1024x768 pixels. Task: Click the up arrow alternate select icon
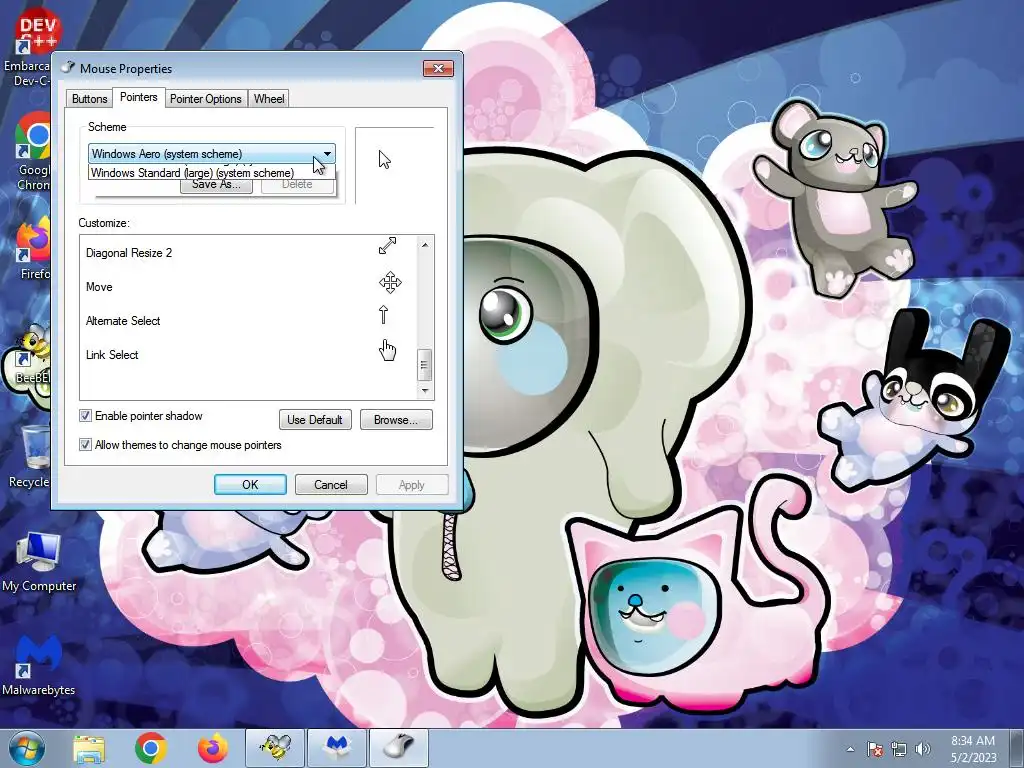coord(383,315)
